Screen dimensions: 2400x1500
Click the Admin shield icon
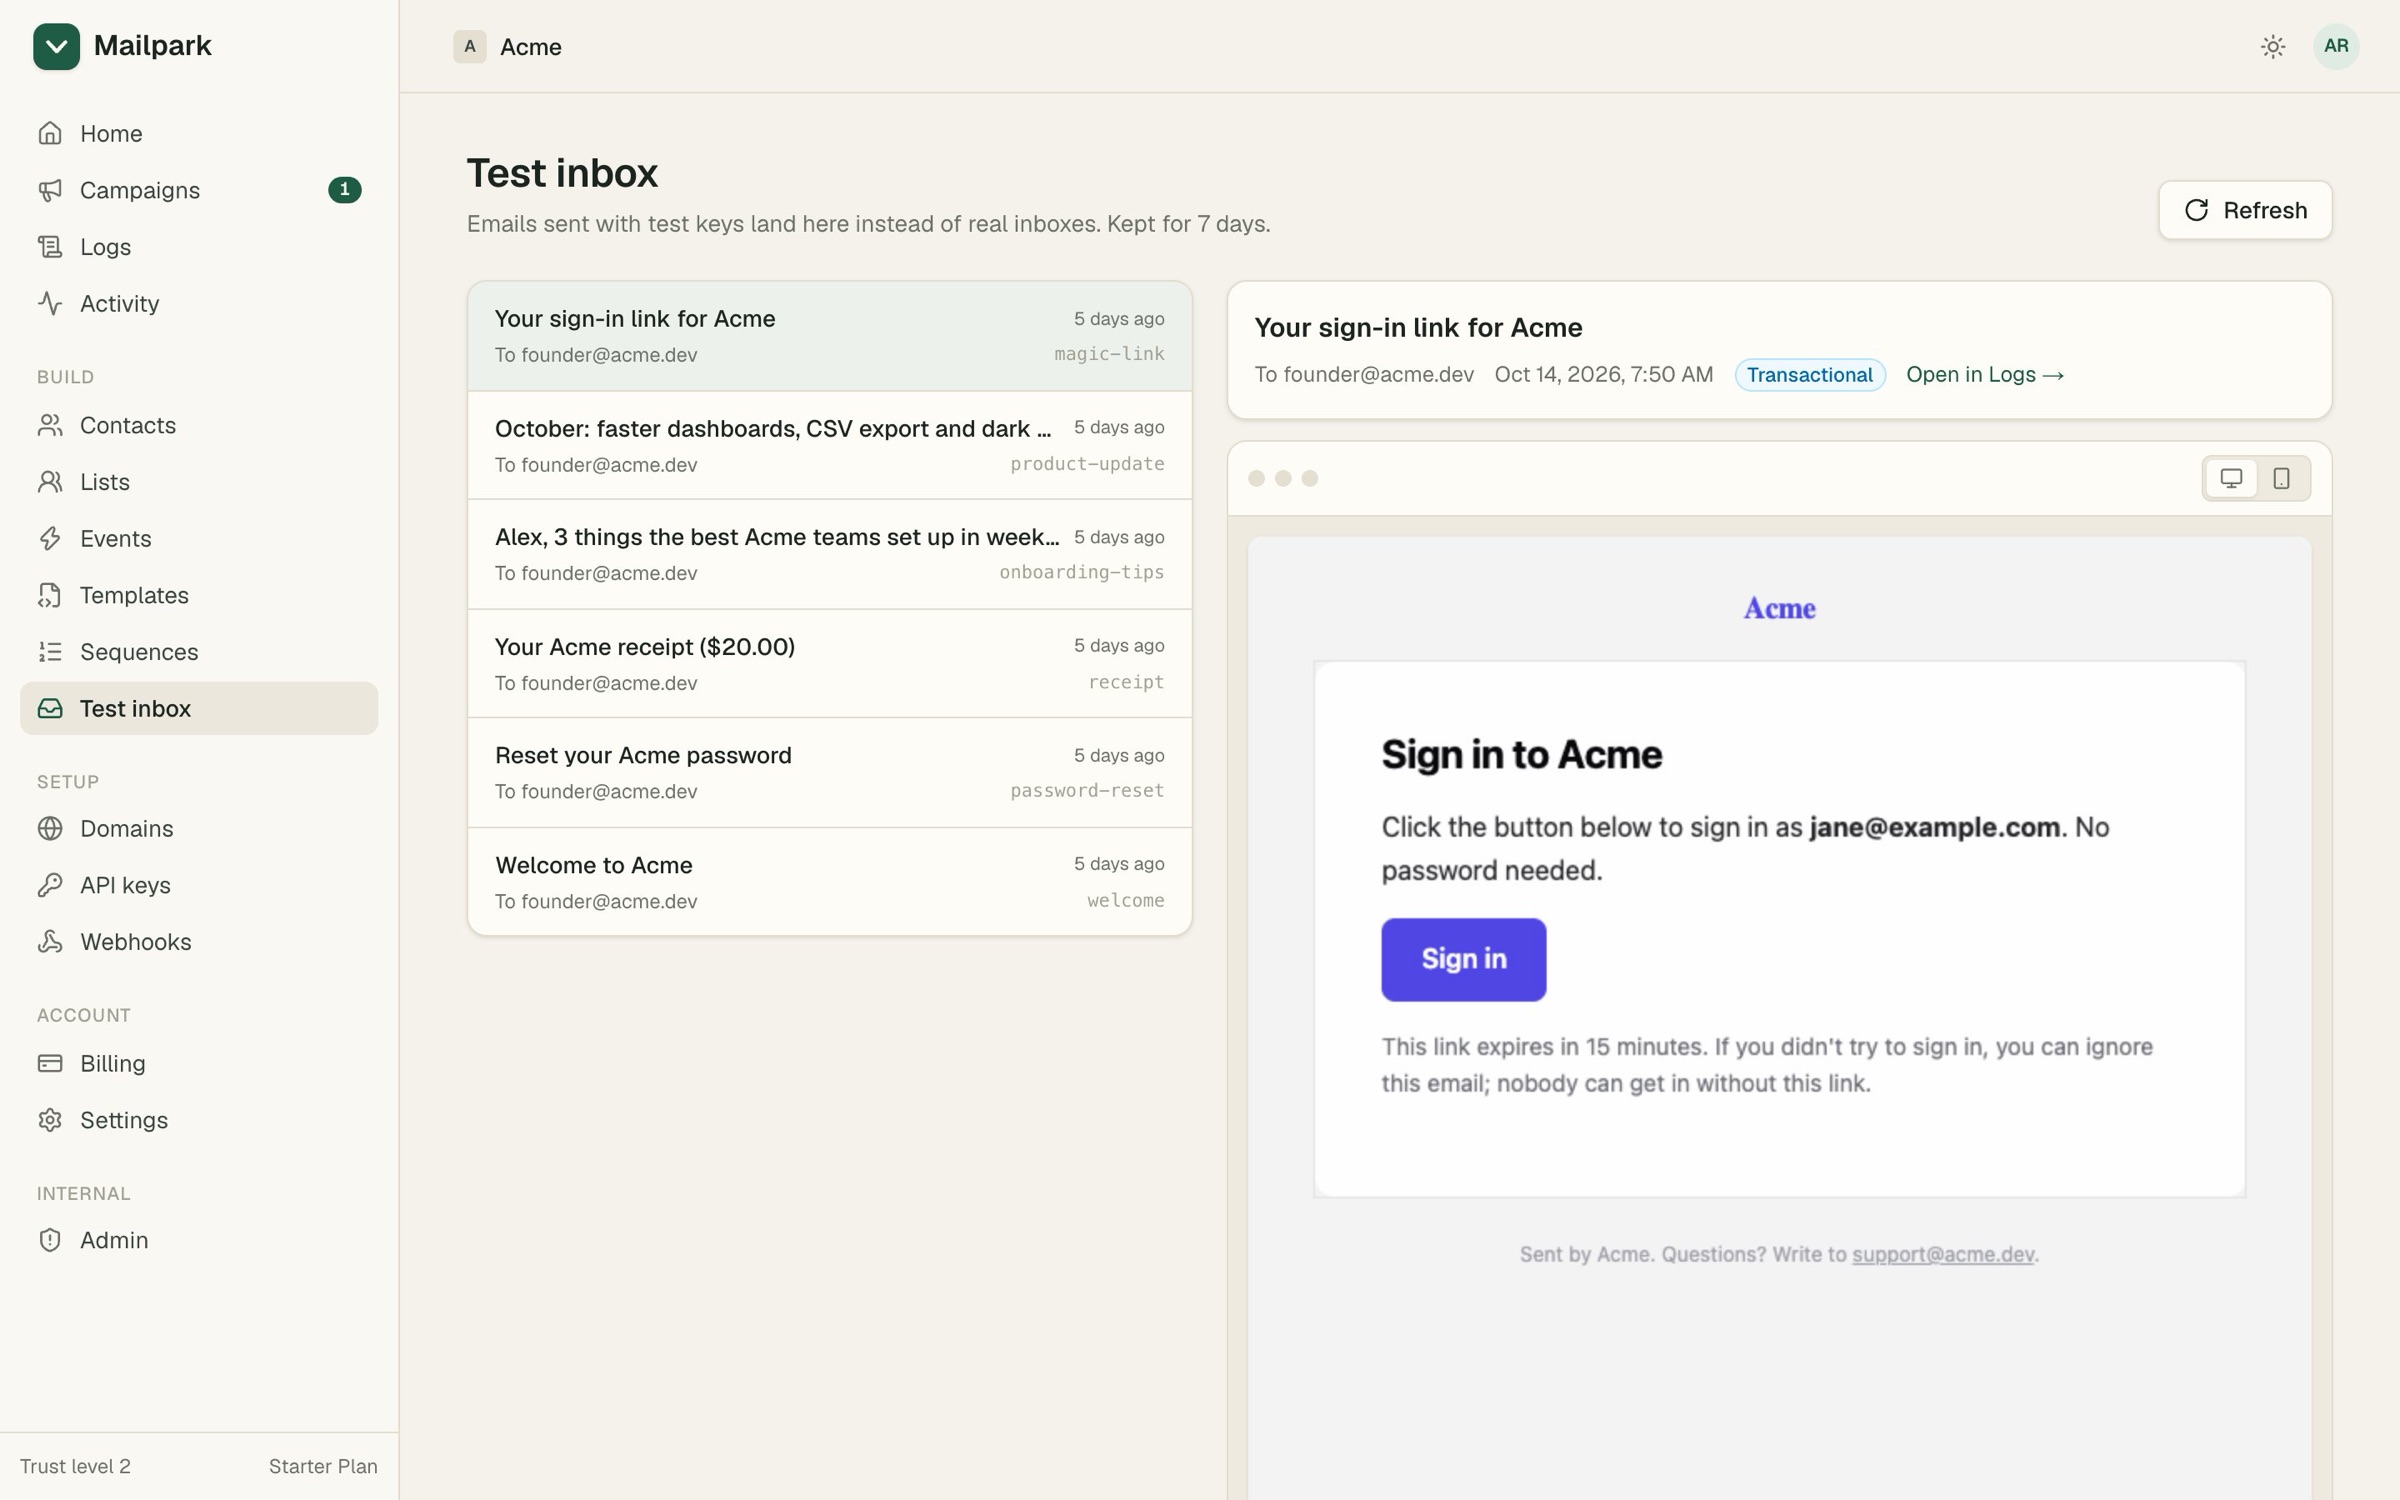[x=50, y=1240]
